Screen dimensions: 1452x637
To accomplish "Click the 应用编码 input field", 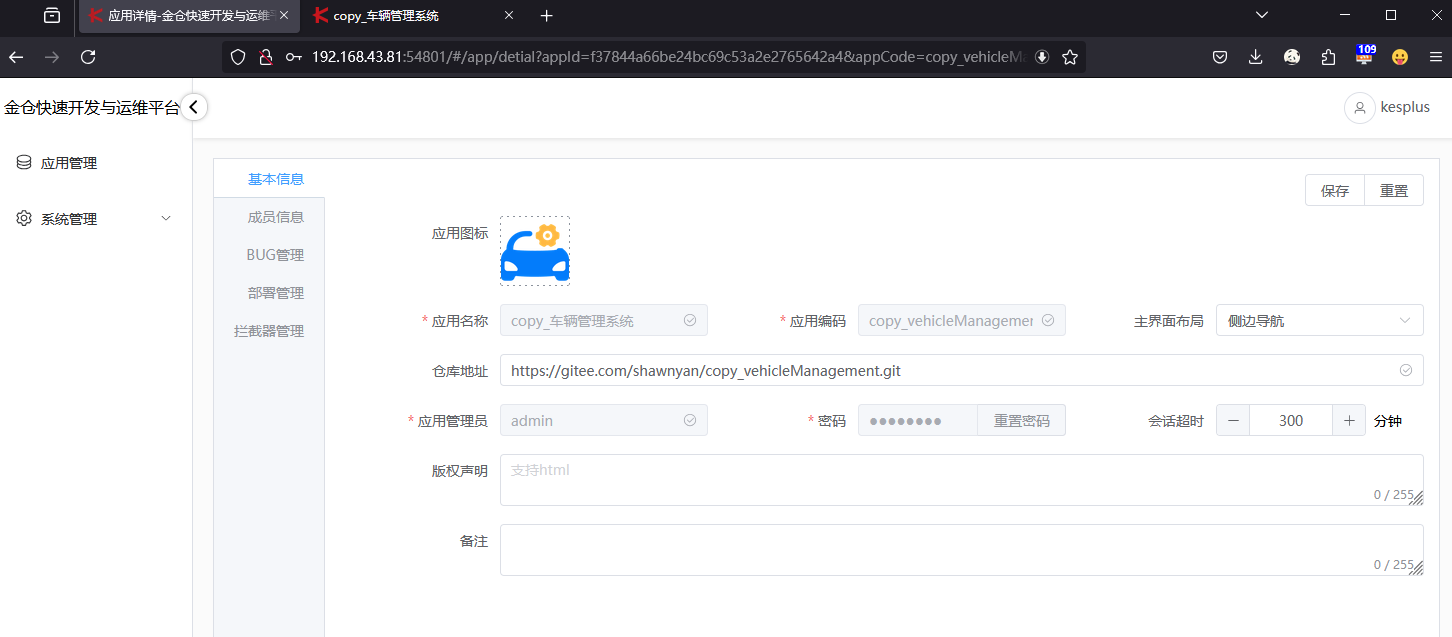I will [x=962, y=321].
